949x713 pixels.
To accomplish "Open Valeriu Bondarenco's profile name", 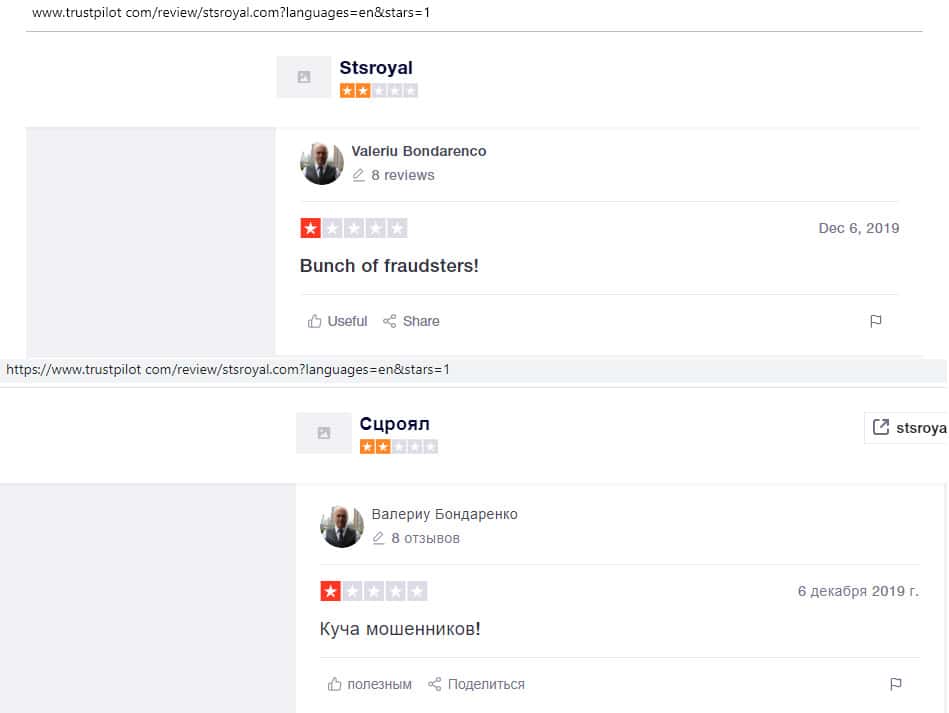I will [x=419, y=151].
